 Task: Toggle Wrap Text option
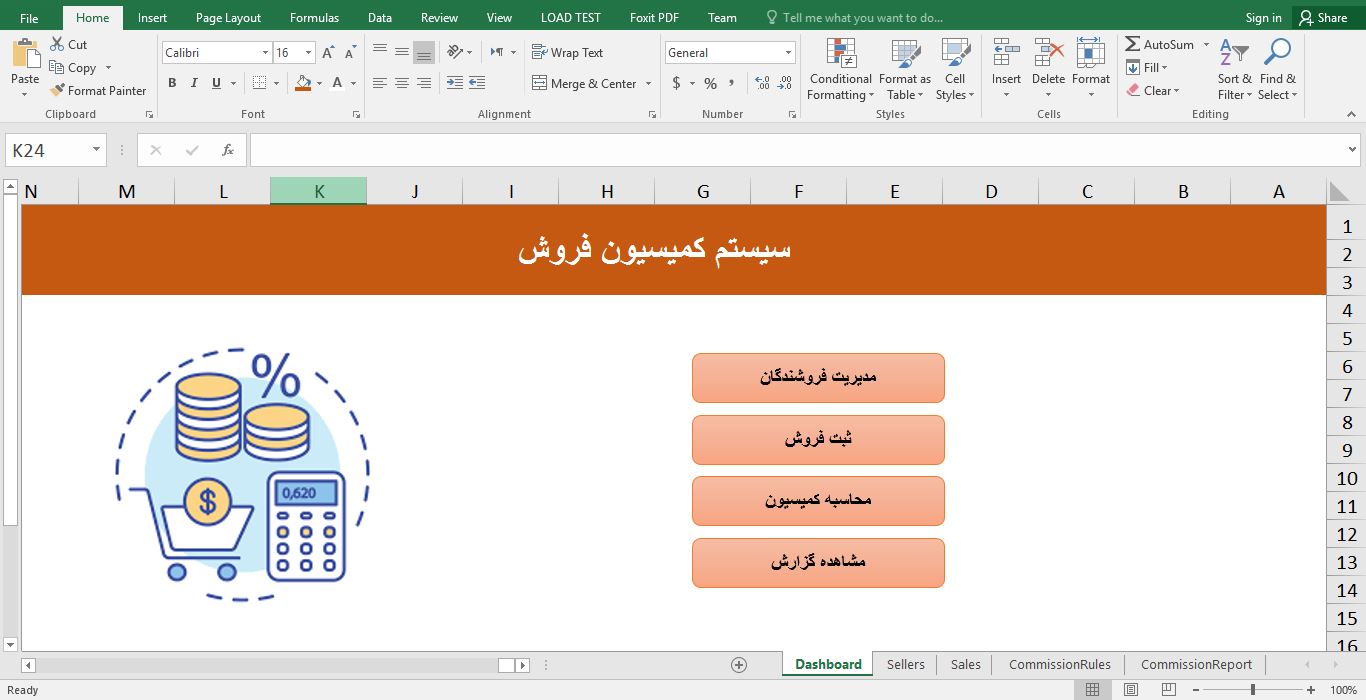click(567, 52)
